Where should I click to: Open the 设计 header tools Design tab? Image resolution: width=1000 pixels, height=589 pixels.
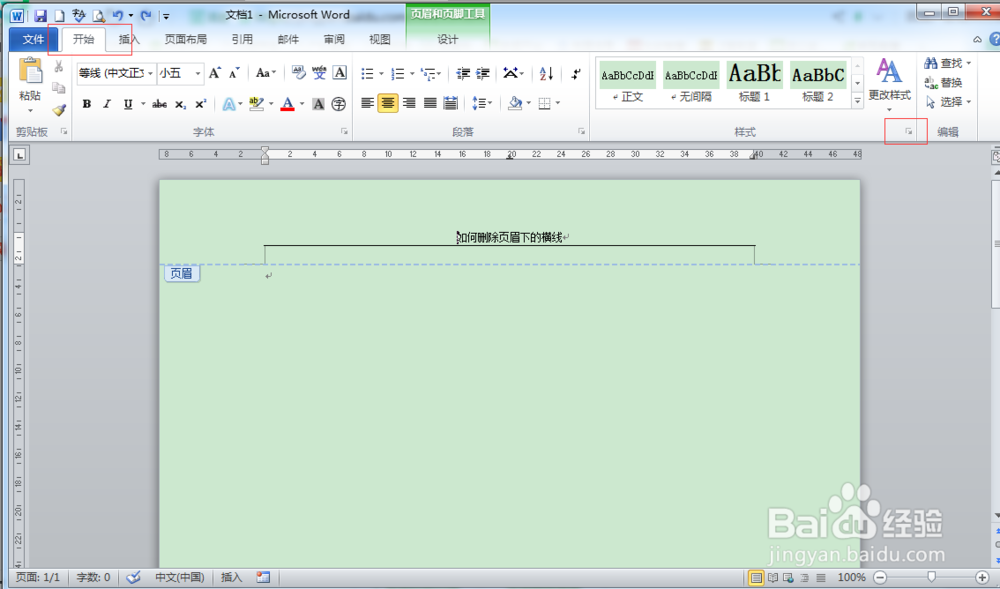click(x=448, y=39)
